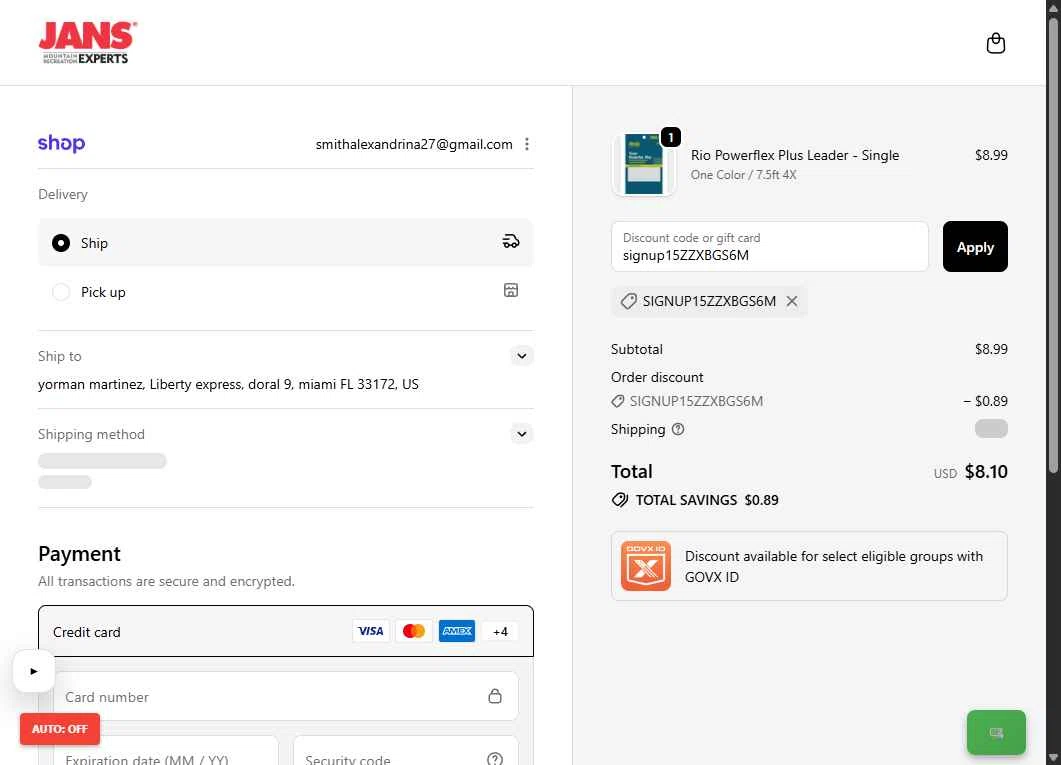This screenshot has height=765, width=1061.
Task: Click the shipping address text line
Action: point(228,384)
